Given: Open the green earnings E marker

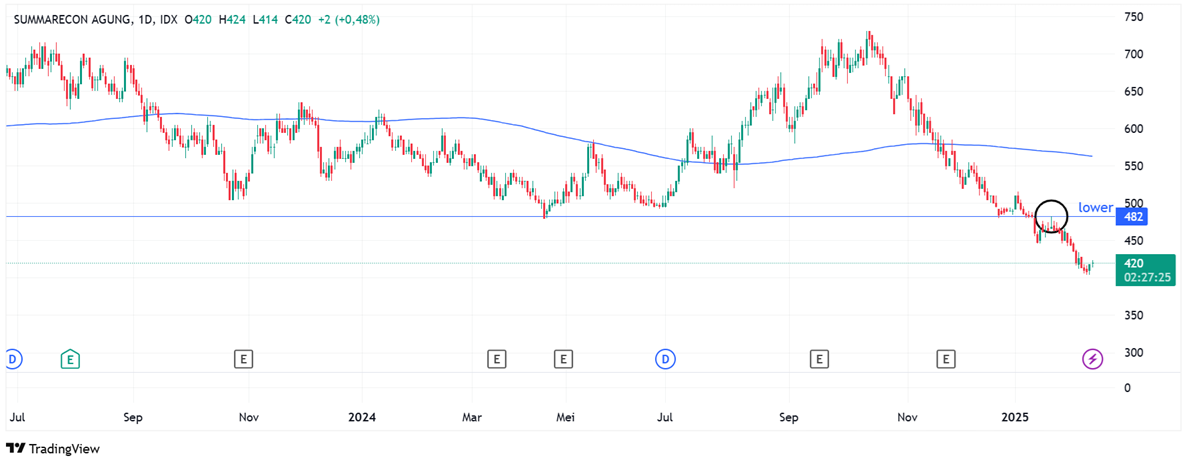Looking at the screenshot, I should pyautogui.click(x=70, y=358).
